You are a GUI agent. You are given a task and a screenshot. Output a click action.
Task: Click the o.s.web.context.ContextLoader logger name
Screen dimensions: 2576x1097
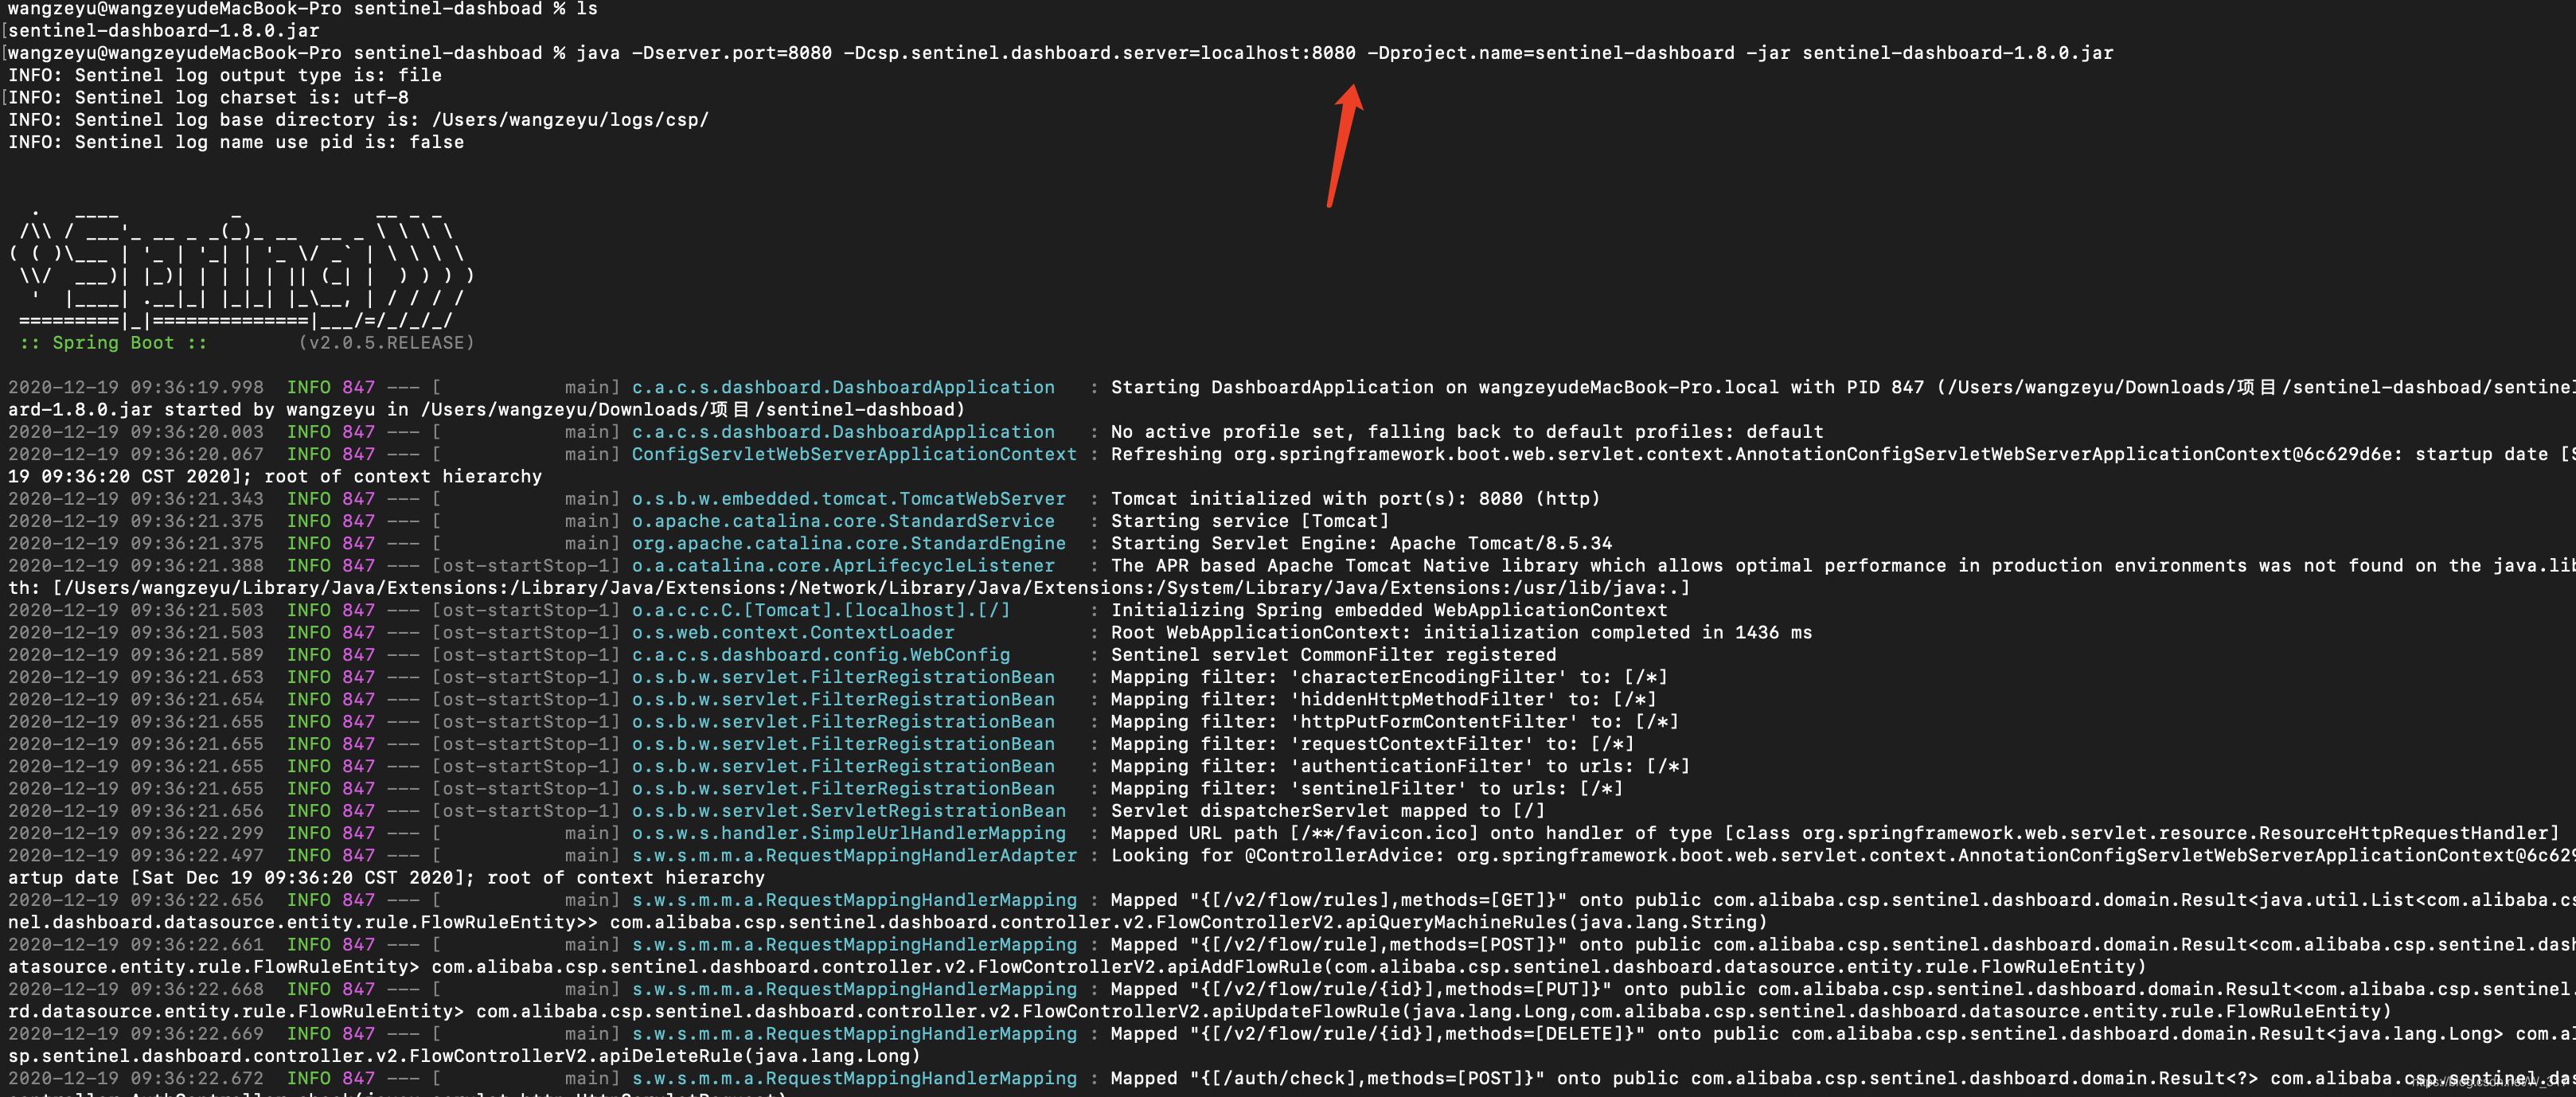(793, 633)
